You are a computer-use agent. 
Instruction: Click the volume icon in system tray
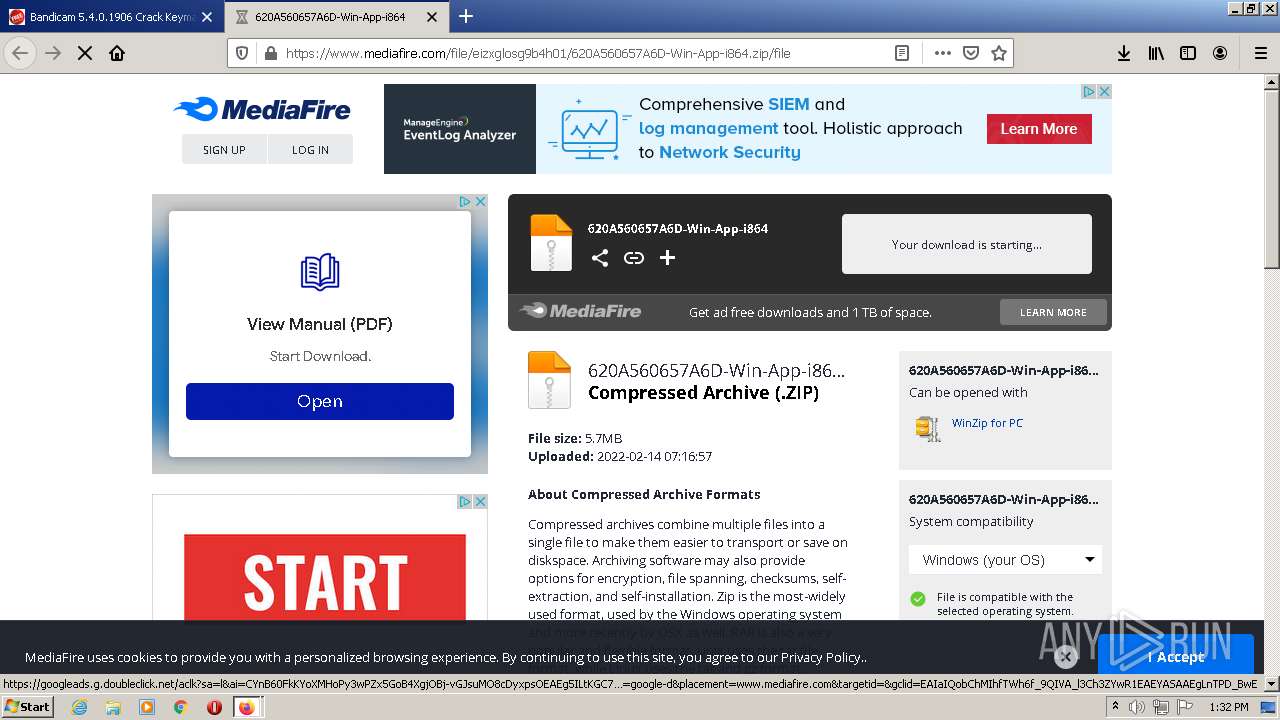coord(1137,707)
